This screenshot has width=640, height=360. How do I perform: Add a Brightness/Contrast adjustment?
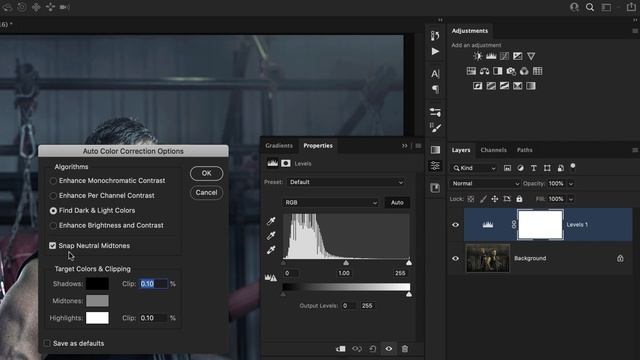pyautogui.click(x=478, y=56)
